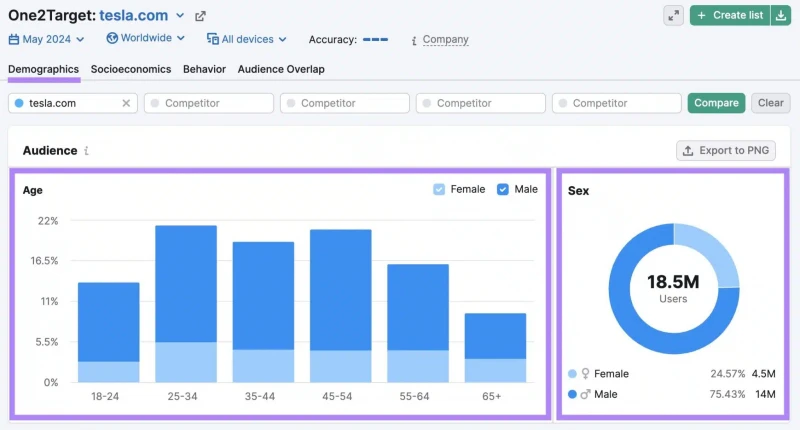Click the 22% y-axis label

coord(48,221)
